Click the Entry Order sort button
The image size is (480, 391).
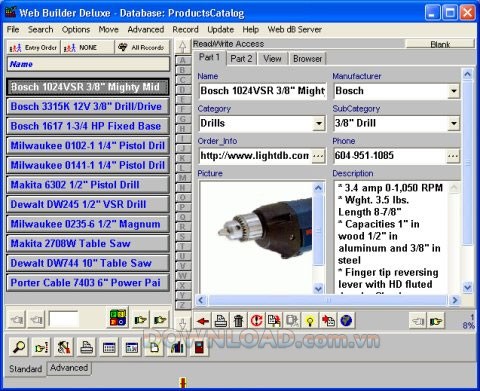[x=33, y=48]
